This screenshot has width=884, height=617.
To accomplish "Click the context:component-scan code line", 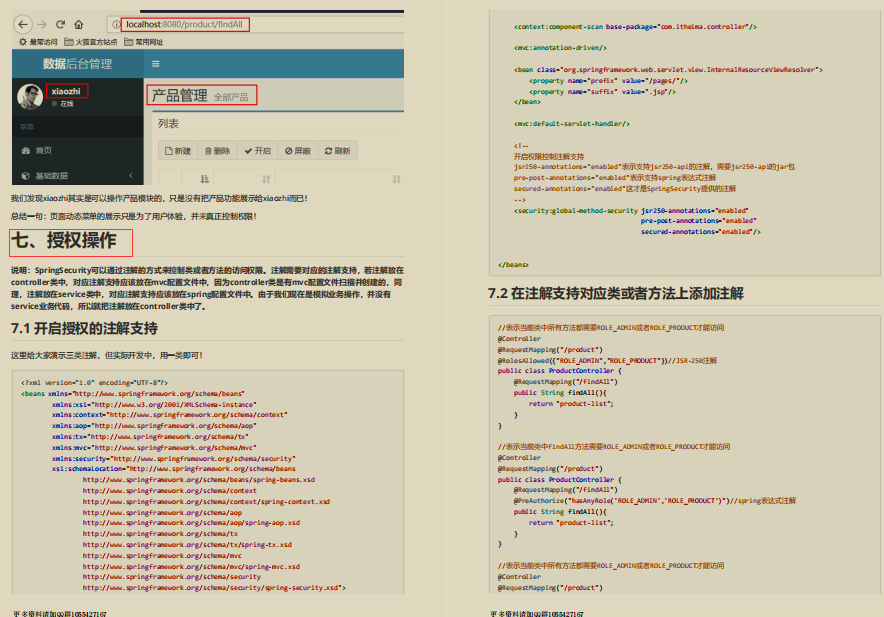I will (635, 27).
